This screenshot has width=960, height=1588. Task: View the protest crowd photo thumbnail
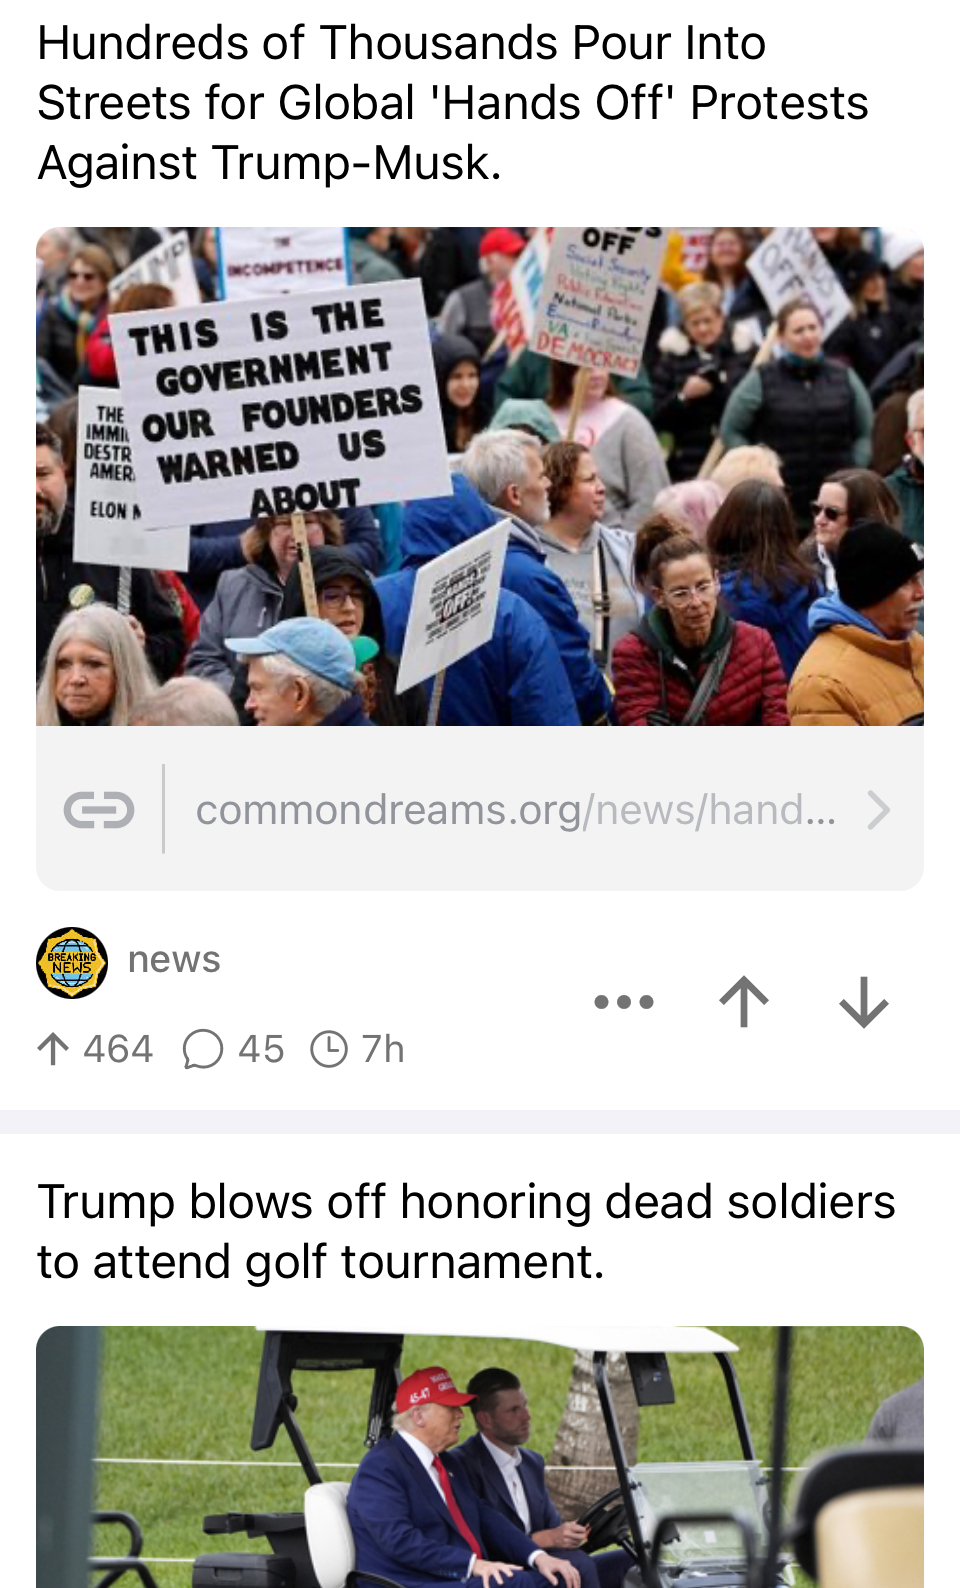480,476
